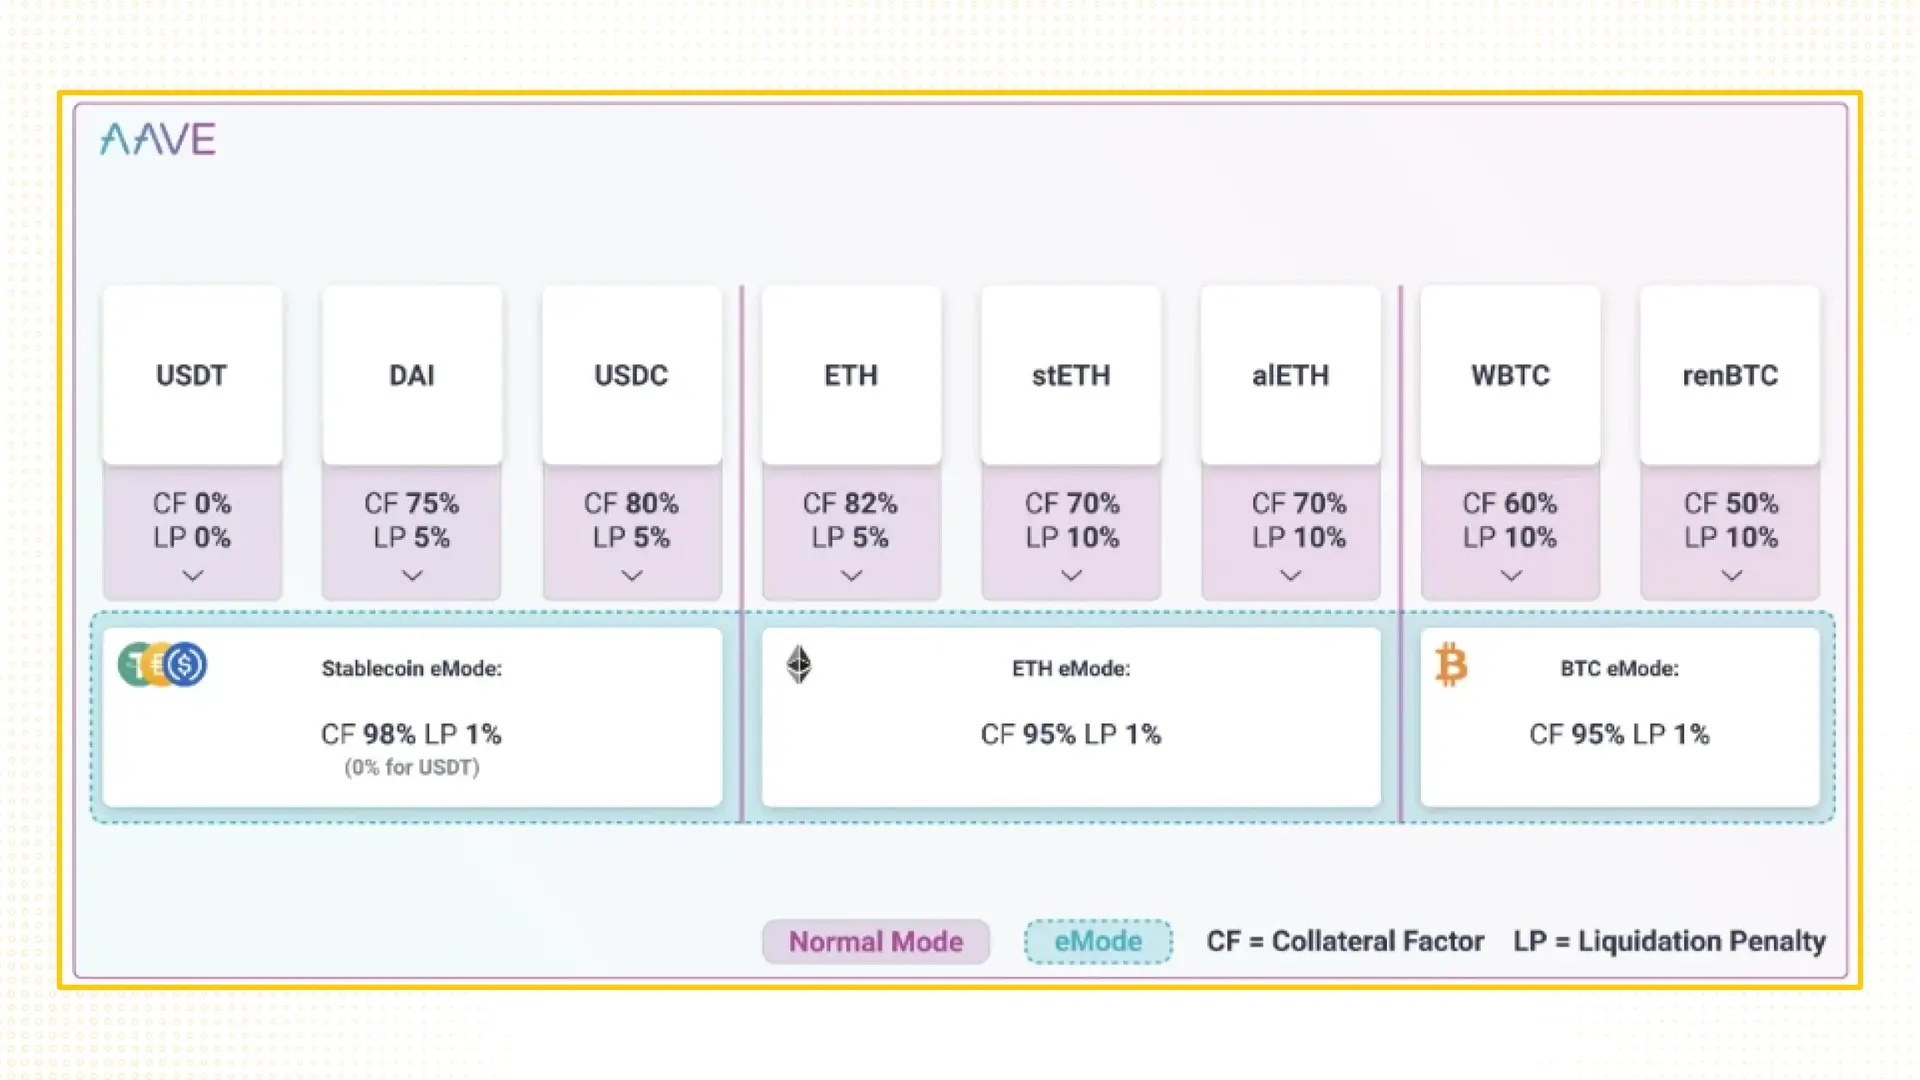Open the ETH dropdown chevron
Screen dimensions: 1920x1080
(x=851, y=576)
